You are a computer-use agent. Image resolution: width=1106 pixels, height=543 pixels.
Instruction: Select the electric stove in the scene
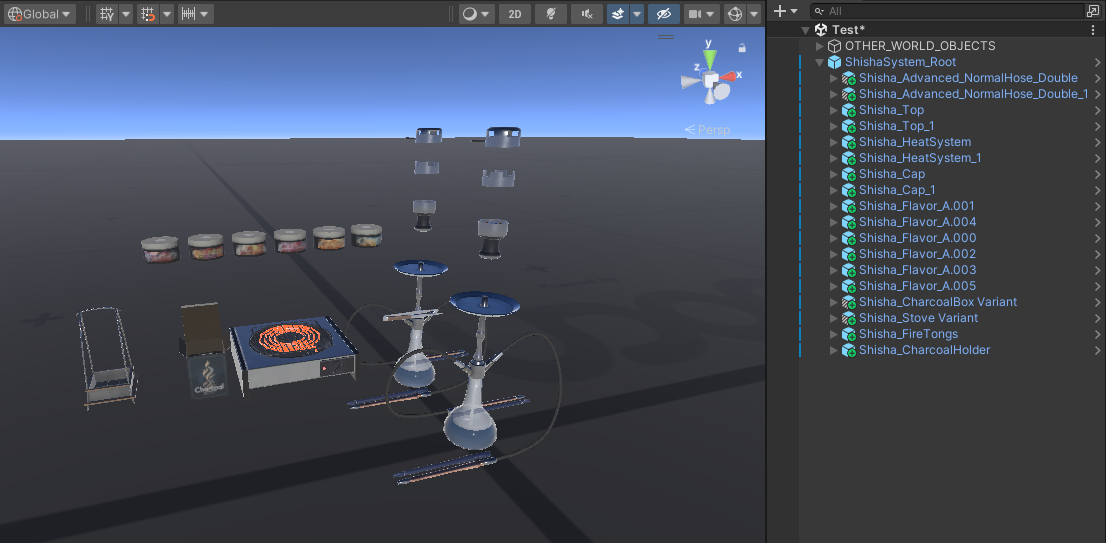click(x=293, y=352)
